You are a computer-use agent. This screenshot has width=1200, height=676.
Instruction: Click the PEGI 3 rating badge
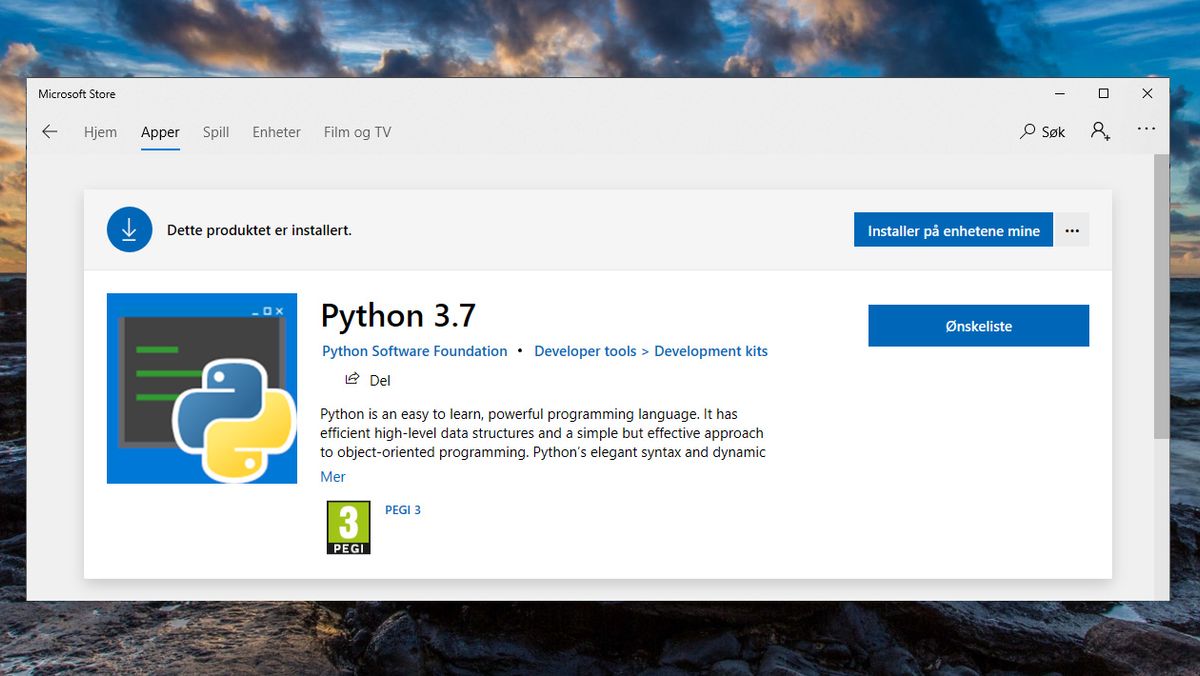(348, 527)
